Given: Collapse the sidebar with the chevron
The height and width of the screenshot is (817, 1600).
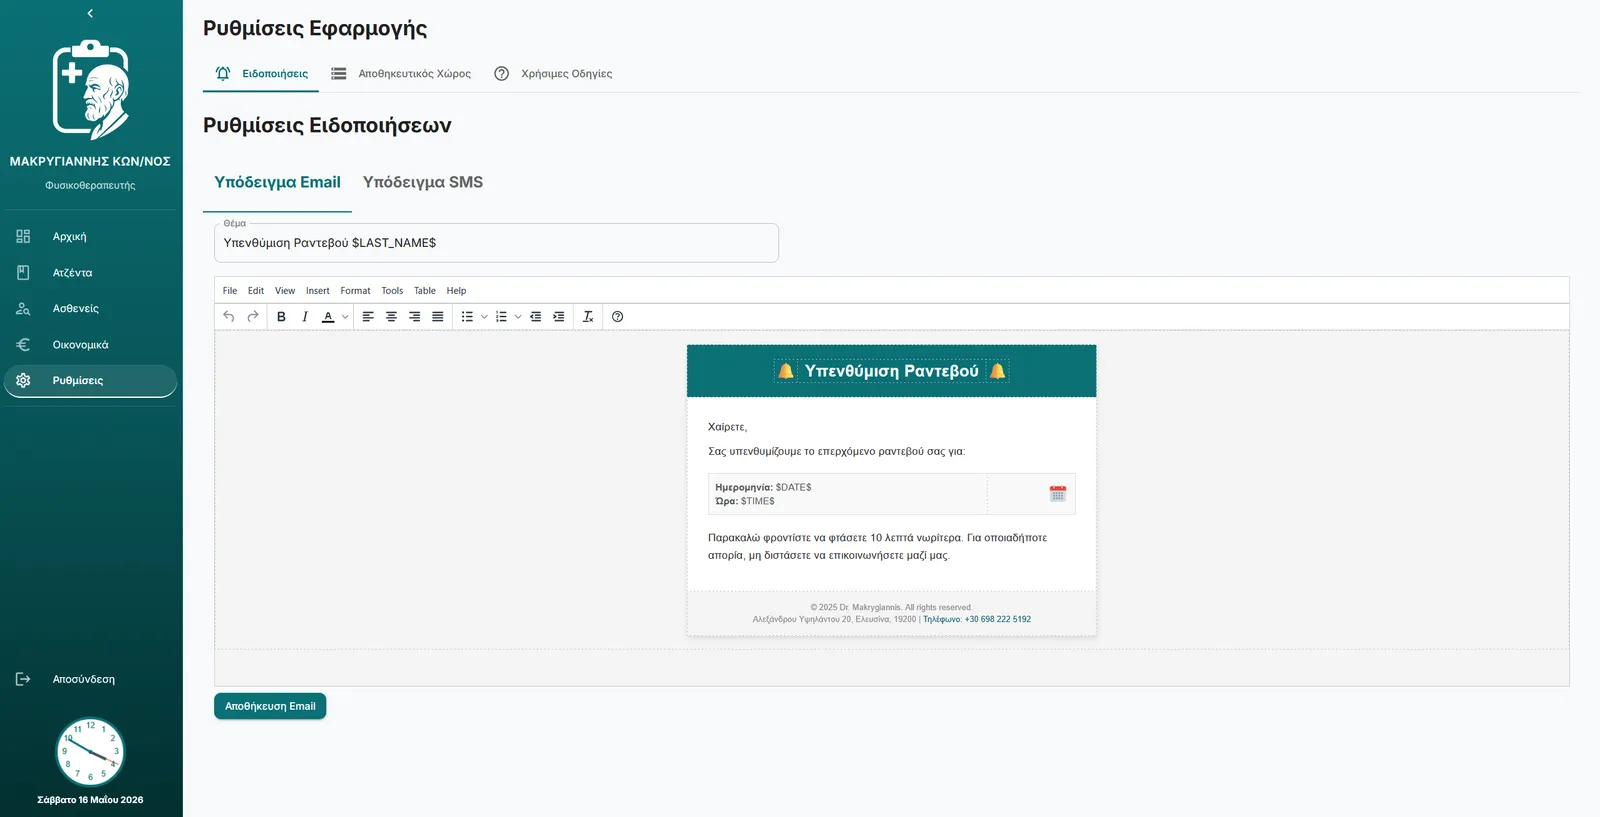Looking at the screenshot, I should tap(90, 14).
